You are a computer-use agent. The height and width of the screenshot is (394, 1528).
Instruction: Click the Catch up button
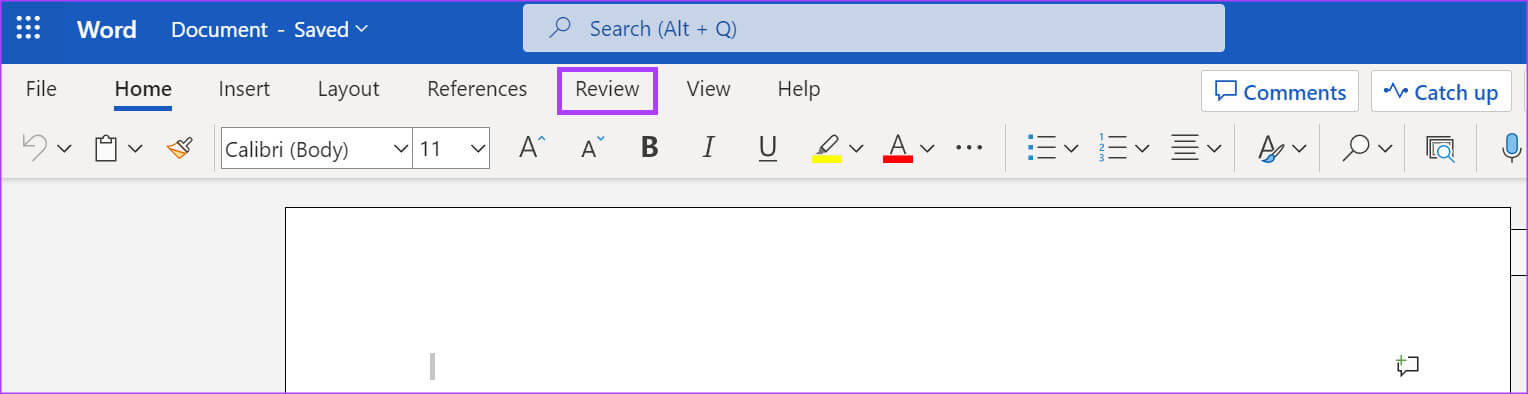pos(1441,92)
